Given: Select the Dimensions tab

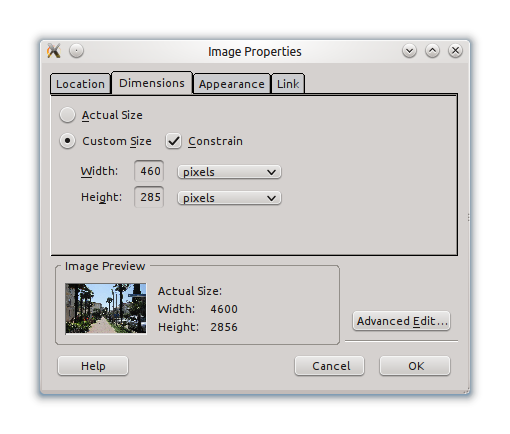Looking at the screenshot, I should coord(152,83).
